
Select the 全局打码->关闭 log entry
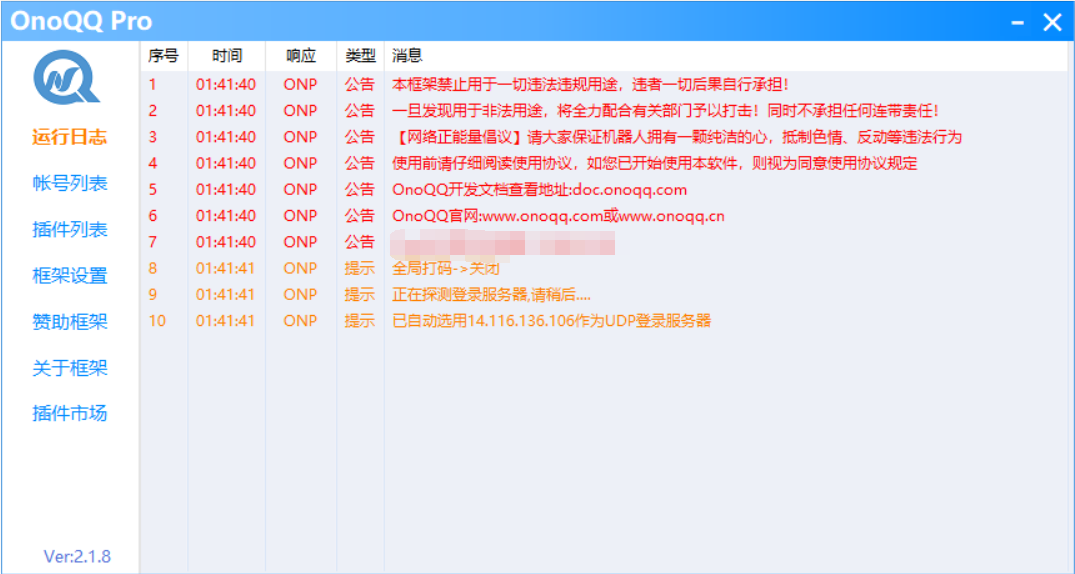[446, 268]
